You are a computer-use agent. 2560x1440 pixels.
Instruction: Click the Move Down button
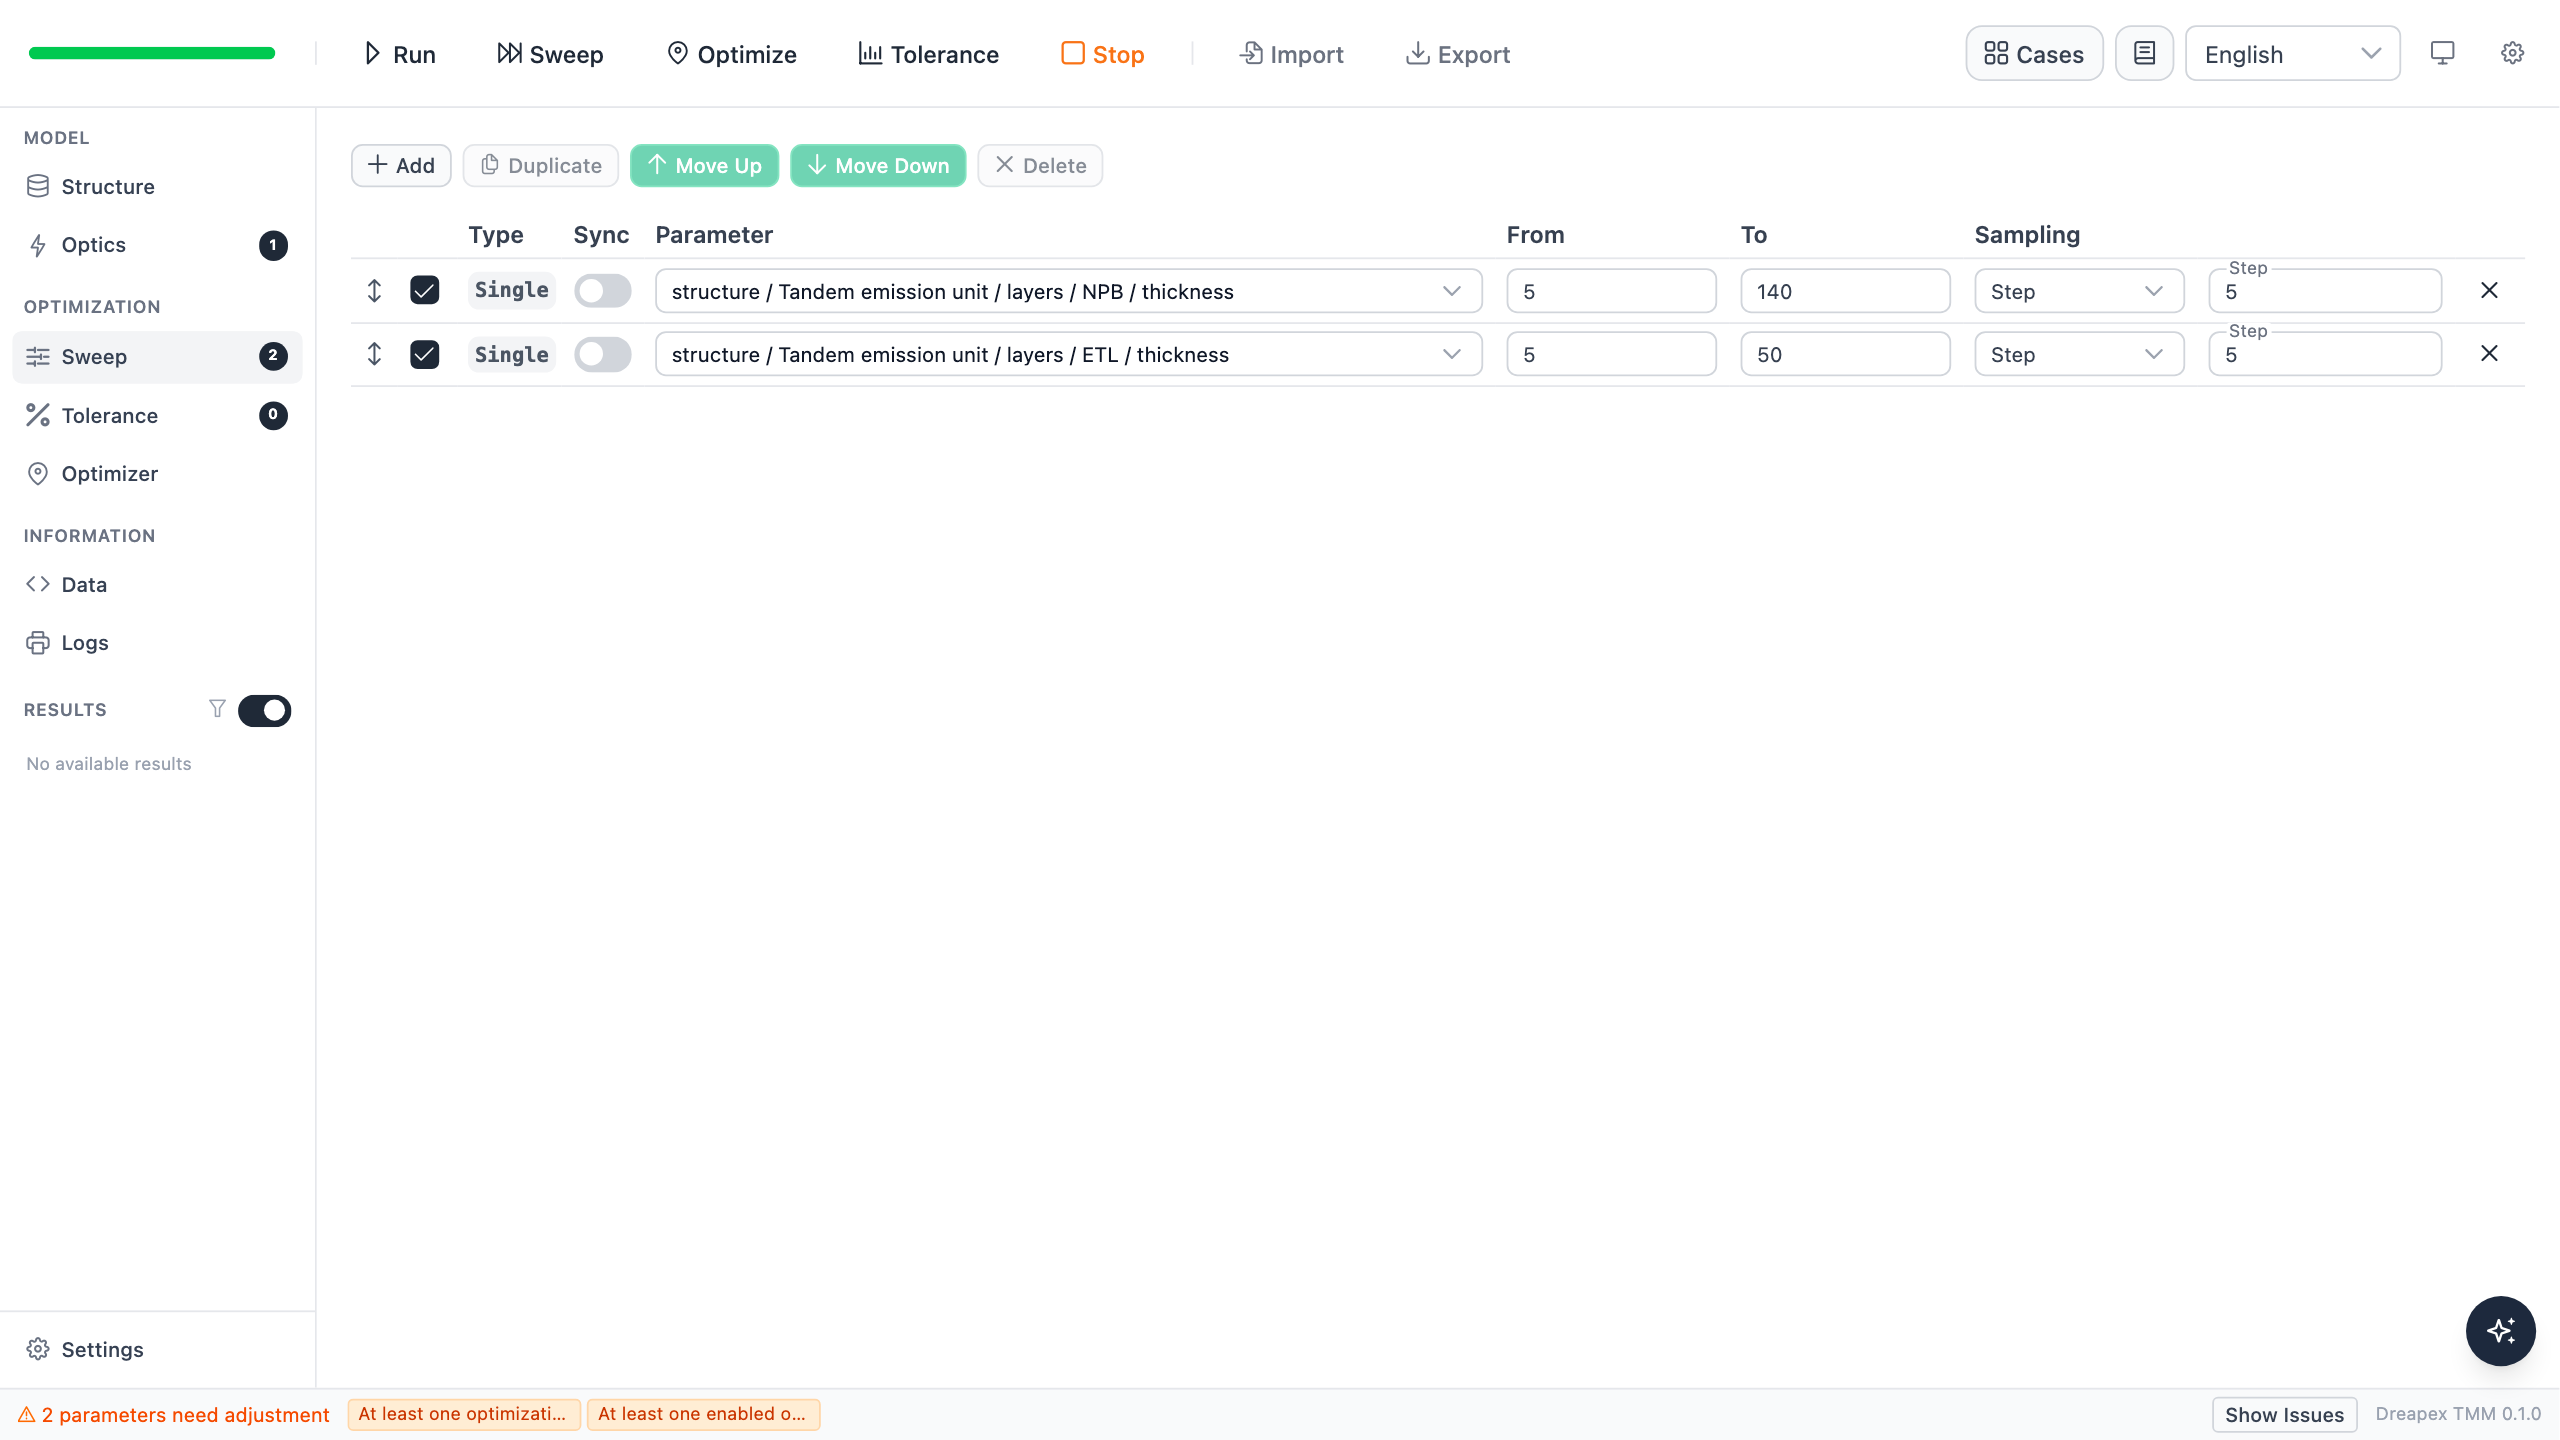pos(878,166)
